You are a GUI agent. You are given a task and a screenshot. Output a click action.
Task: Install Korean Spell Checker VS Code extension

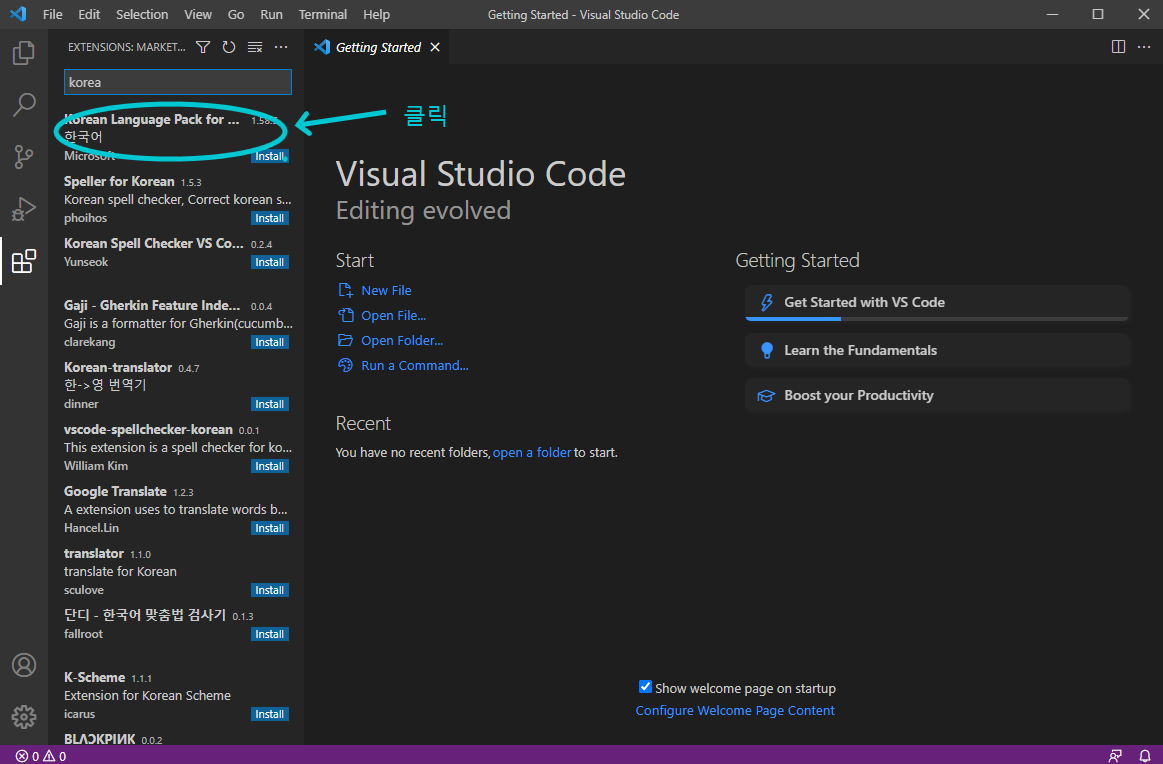[x=269, y=262]
